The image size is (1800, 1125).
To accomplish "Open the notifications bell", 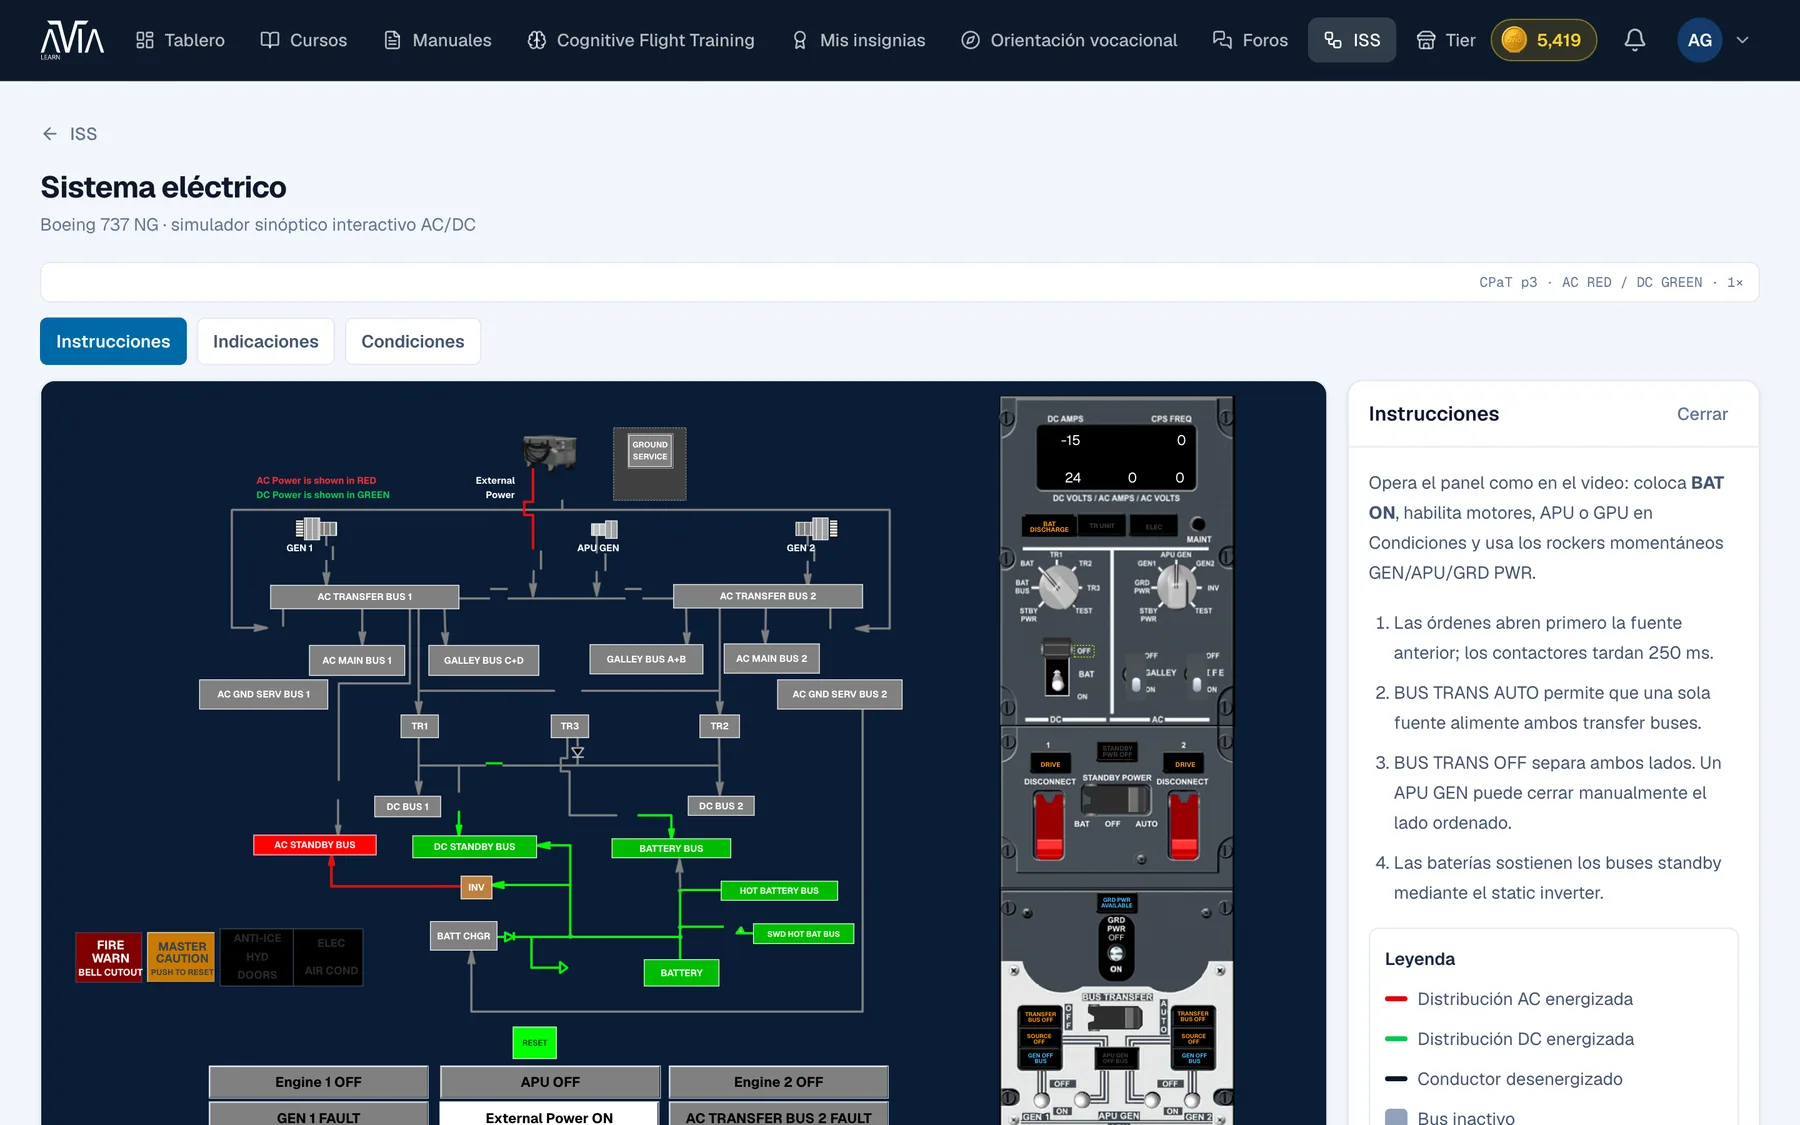I will click(x=1635, y=40).
